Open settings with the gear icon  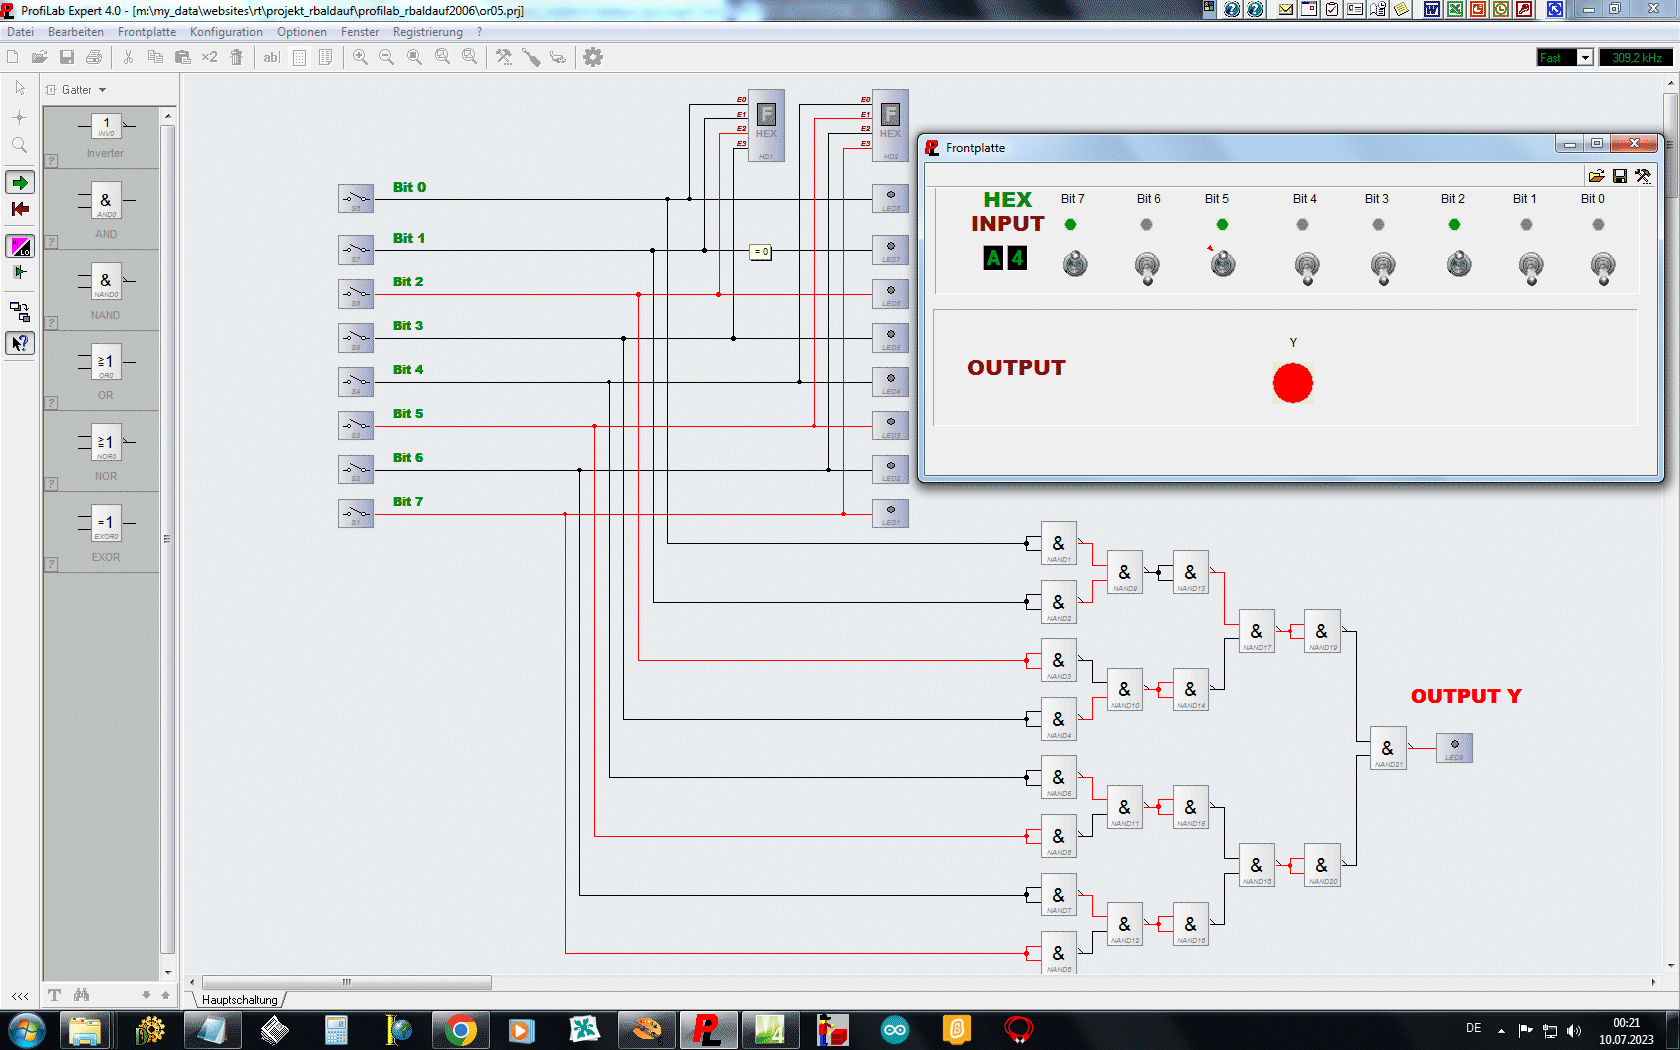click(593, 57)
